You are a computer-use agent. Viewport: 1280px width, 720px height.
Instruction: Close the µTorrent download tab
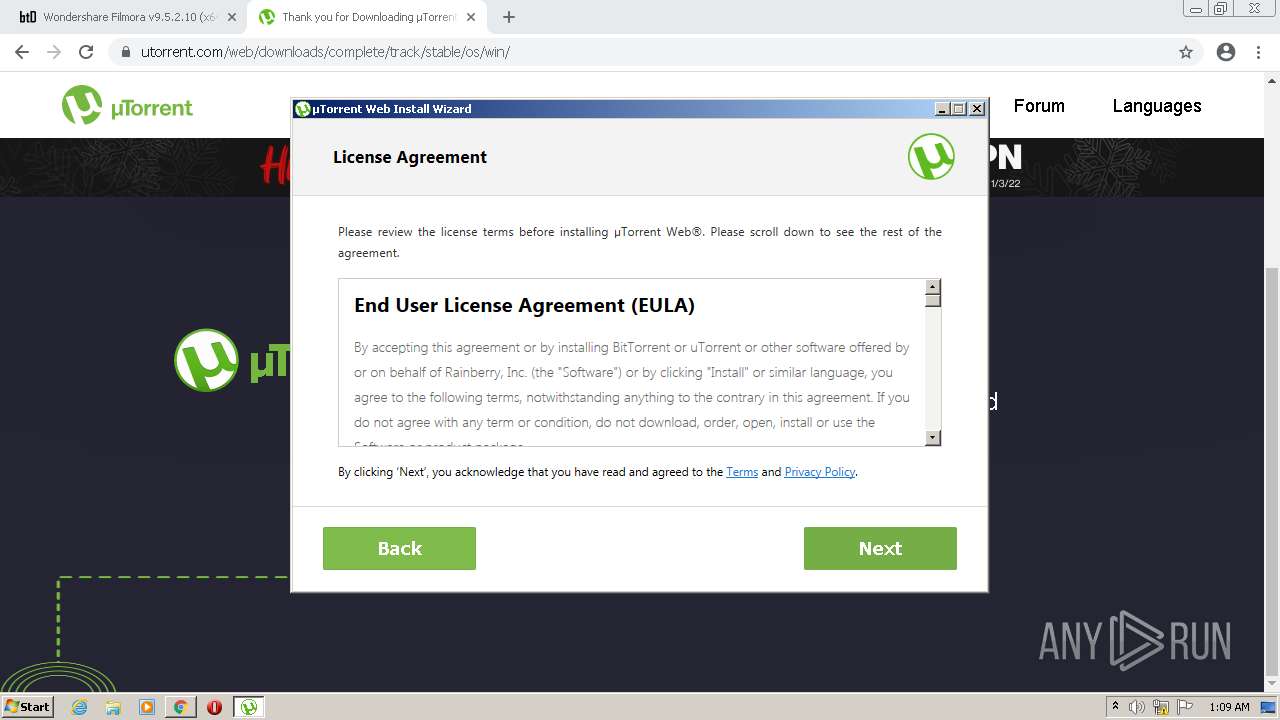coord(471,17)
